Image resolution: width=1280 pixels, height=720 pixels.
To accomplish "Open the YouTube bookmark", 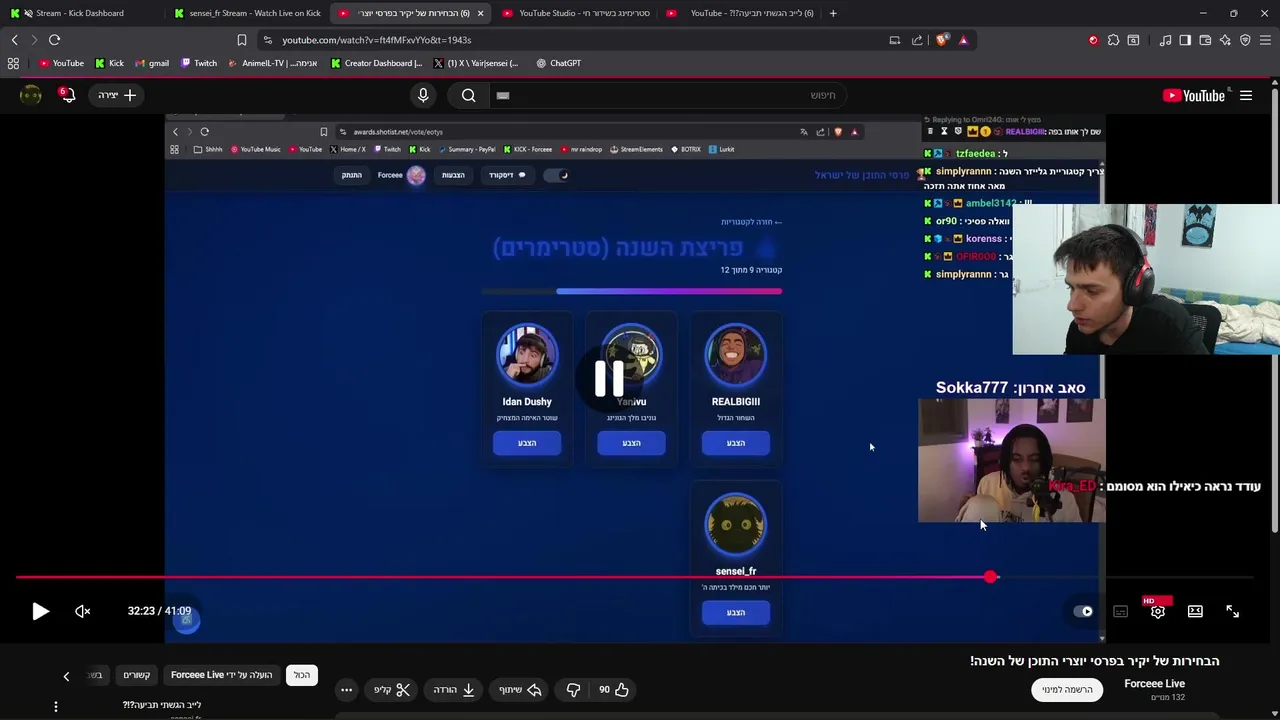I will 61,63.
